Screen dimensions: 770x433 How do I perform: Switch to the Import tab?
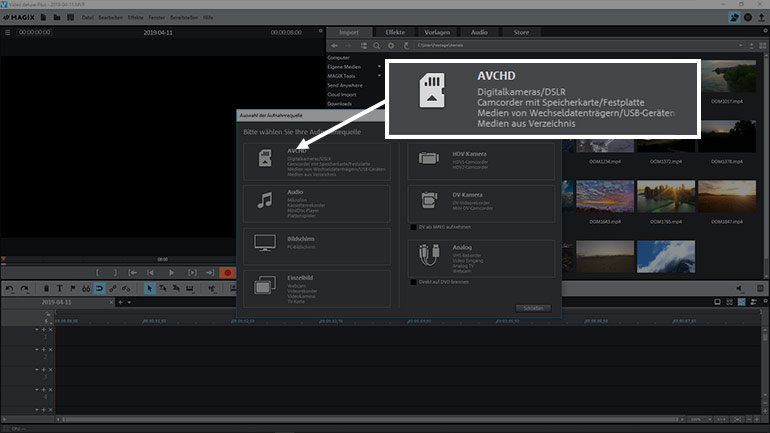click(349, 32)
